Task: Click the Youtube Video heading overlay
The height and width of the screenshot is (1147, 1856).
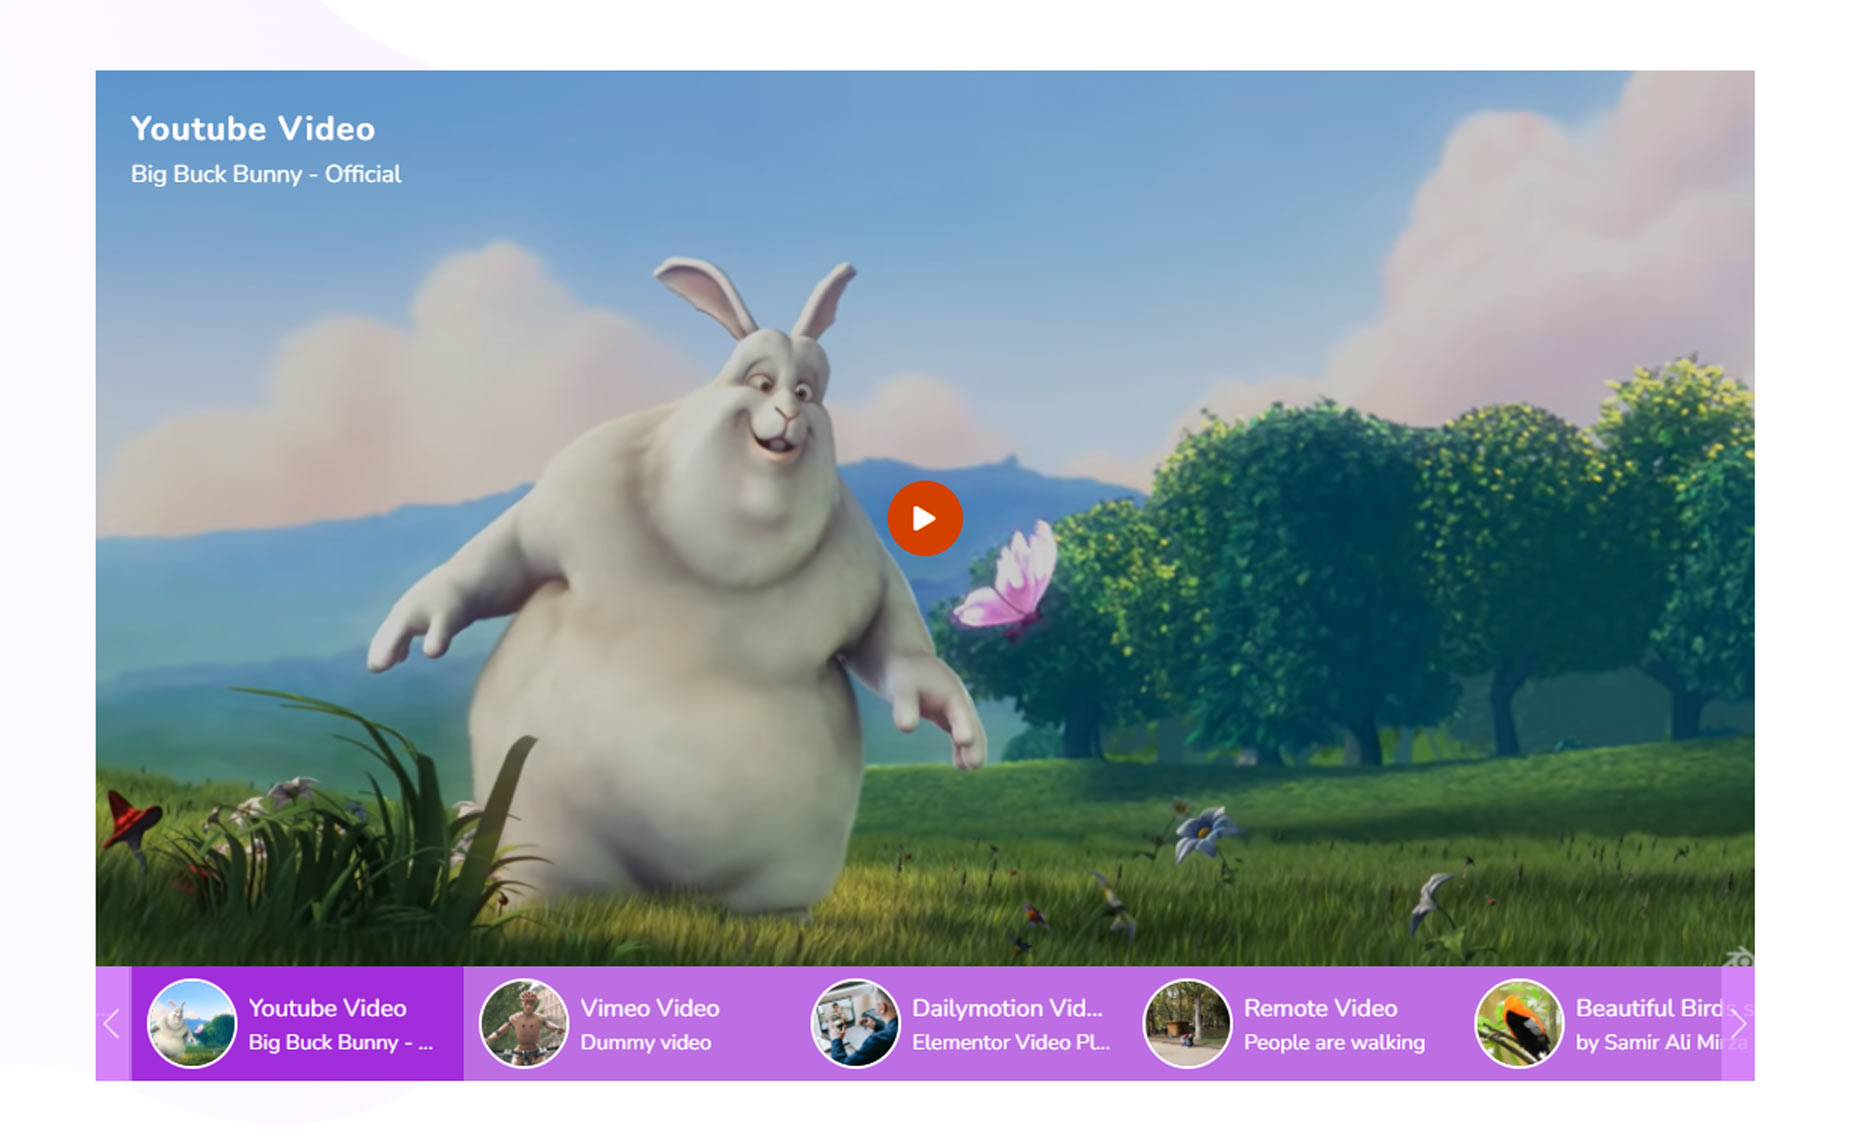Action: click(253, 128)
